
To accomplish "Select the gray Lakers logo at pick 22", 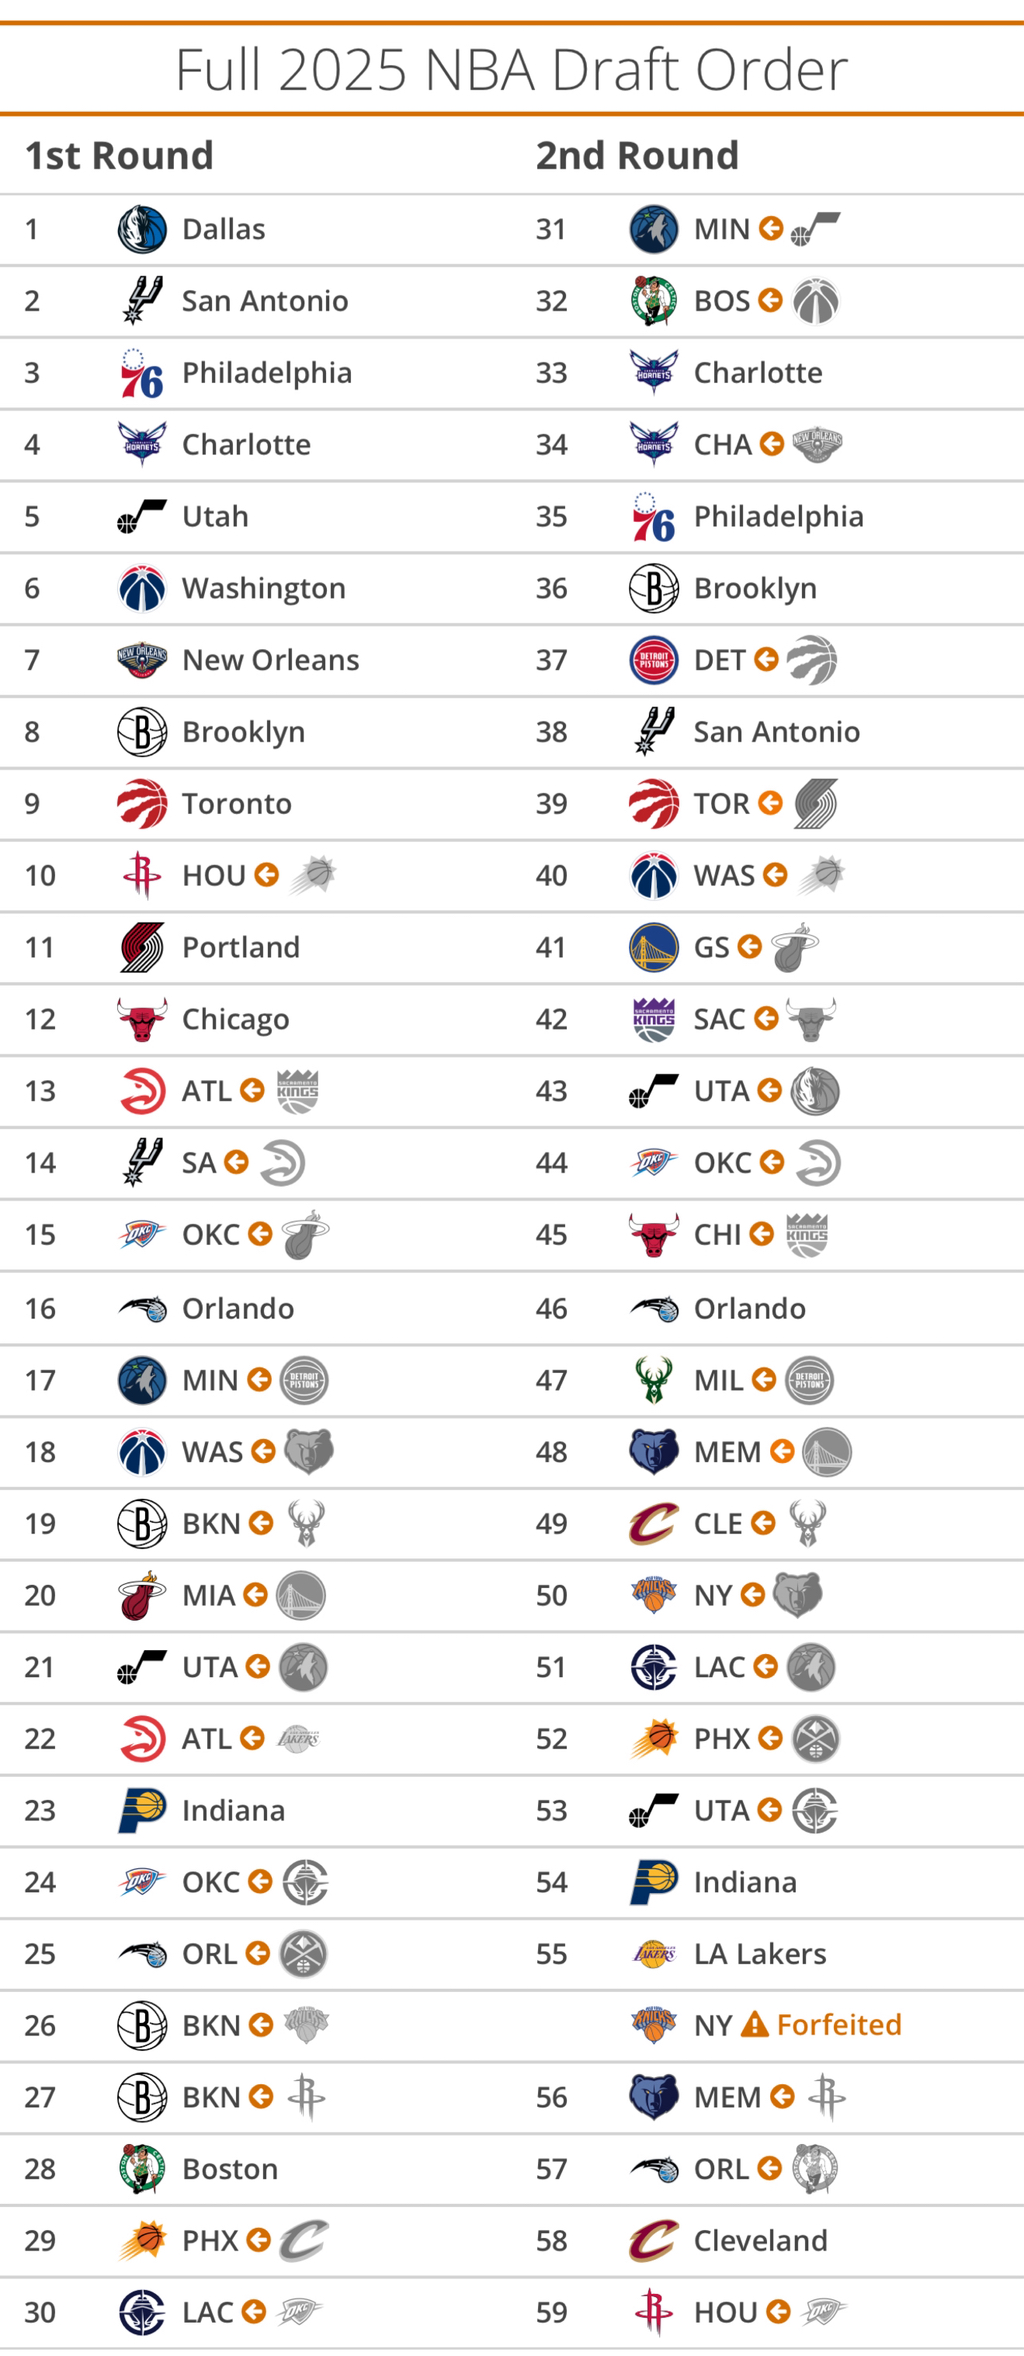I will (298, 1738).
